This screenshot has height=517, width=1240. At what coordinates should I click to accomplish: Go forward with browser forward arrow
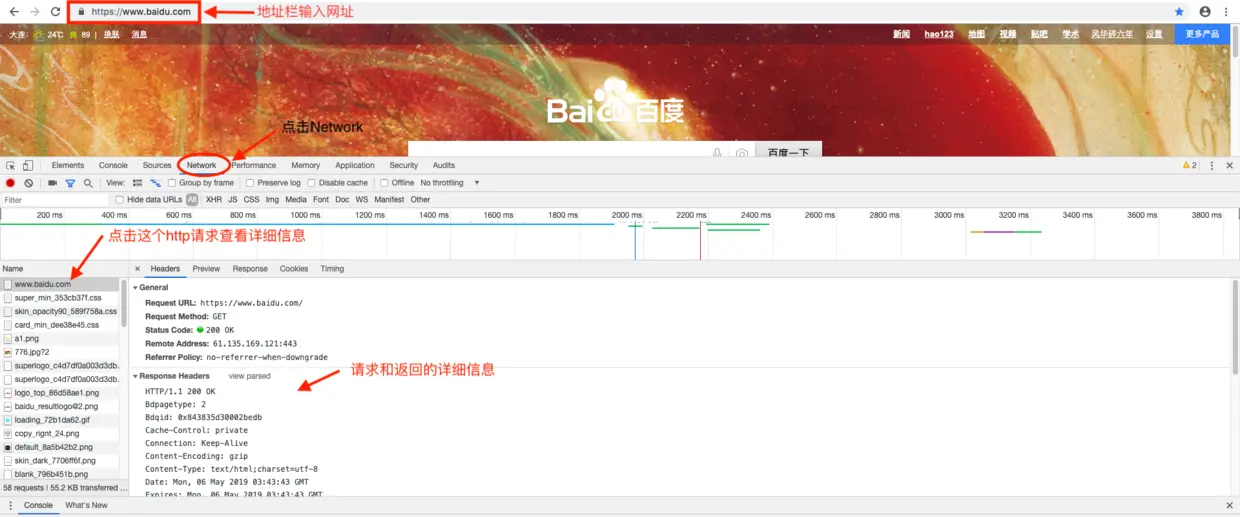[35, 12]
